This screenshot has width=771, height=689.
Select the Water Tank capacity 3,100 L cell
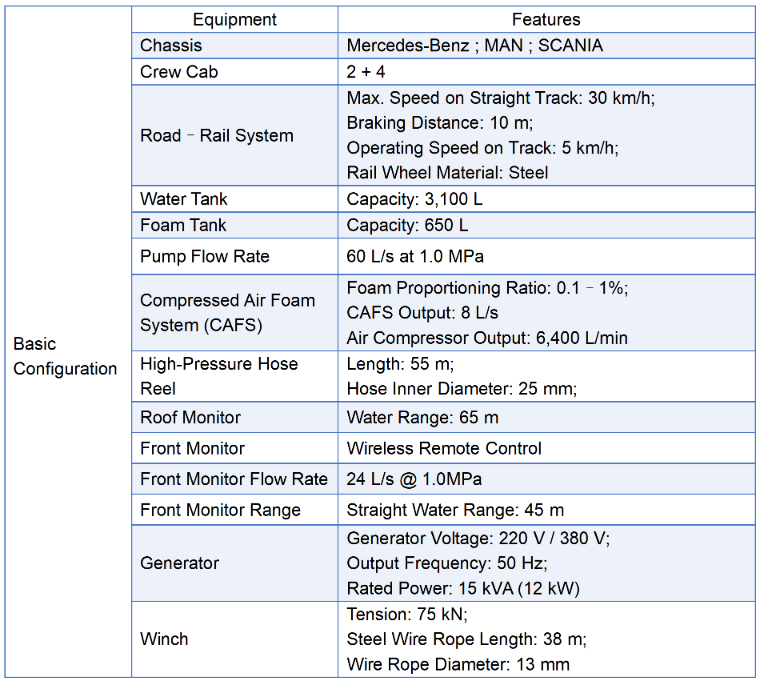[x=546, y=199]
